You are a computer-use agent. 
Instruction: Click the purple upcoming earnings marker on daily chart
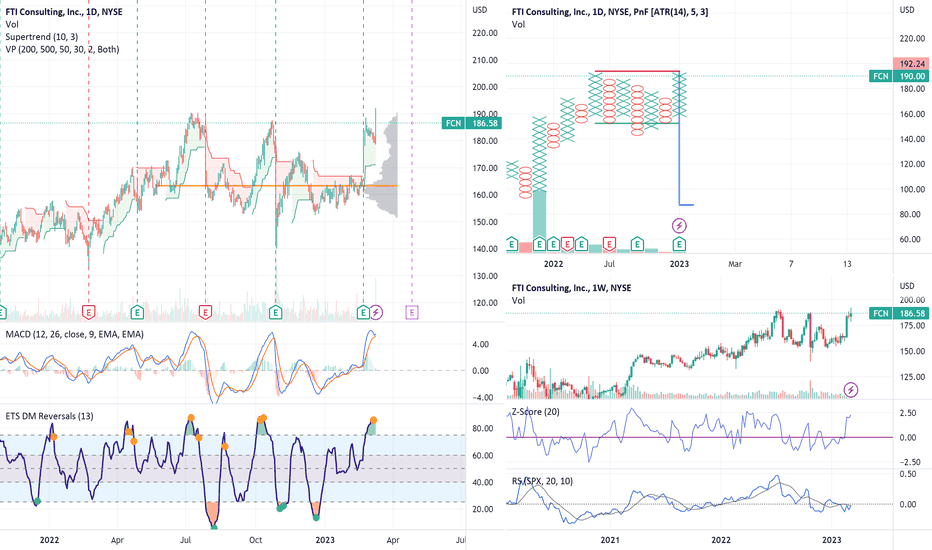412,312
